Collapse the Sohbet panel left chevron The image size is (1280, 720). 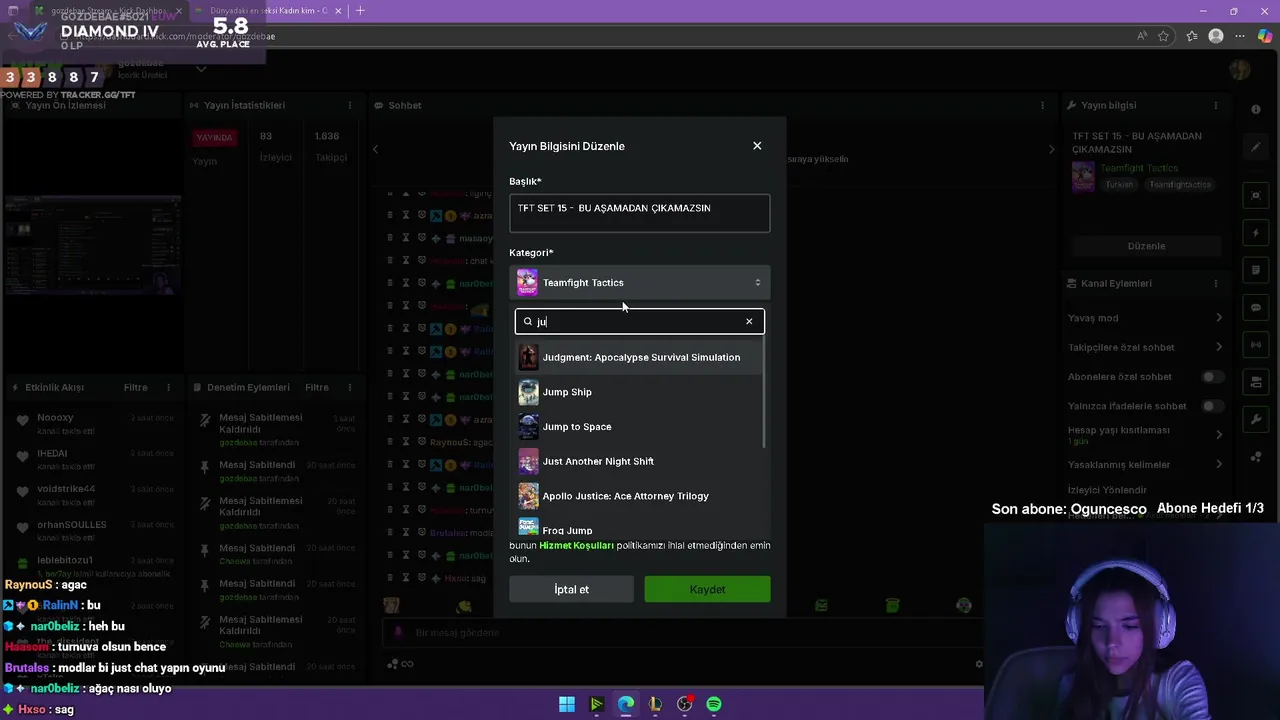pyautogui.click(x=375, y=149)
